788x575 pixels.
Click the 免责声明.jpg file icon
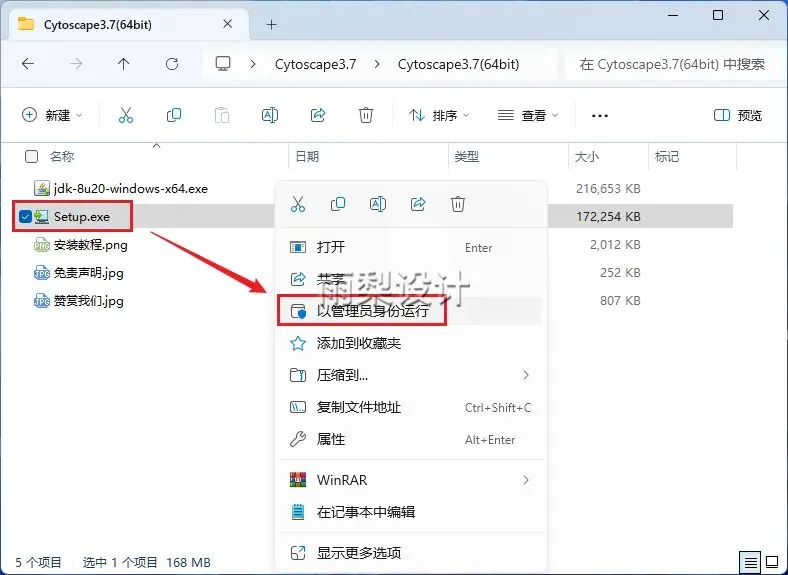42,273
